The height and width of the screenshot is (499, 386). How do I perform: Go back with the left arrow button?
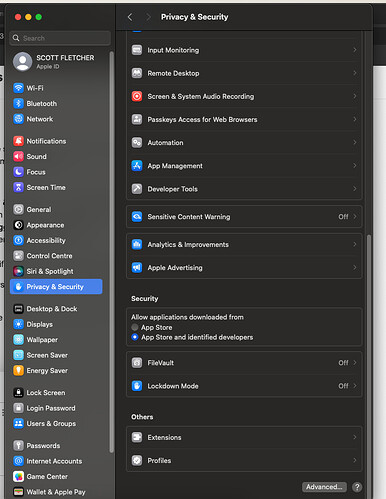coord(130,17)
